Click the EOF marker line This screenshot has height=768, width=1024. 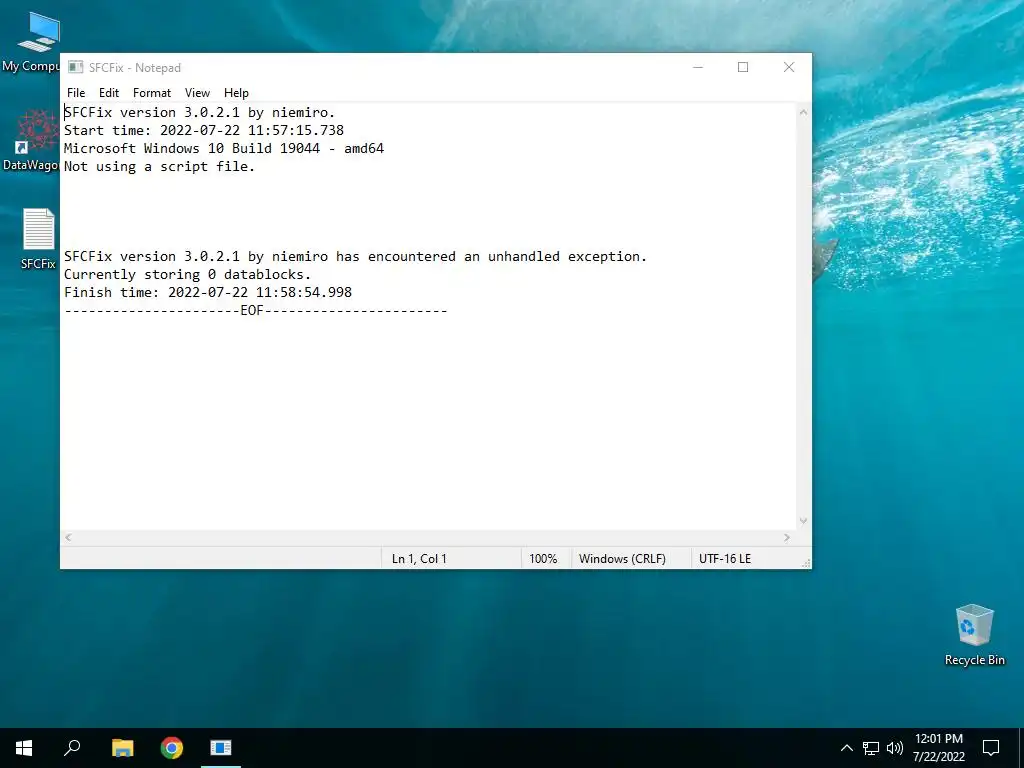point(255,311)
